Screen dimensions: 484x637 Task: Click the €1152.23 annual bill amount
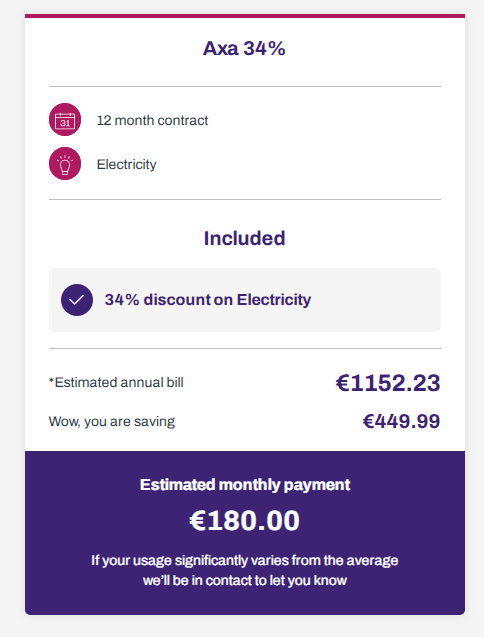click(x=388, y=383)
